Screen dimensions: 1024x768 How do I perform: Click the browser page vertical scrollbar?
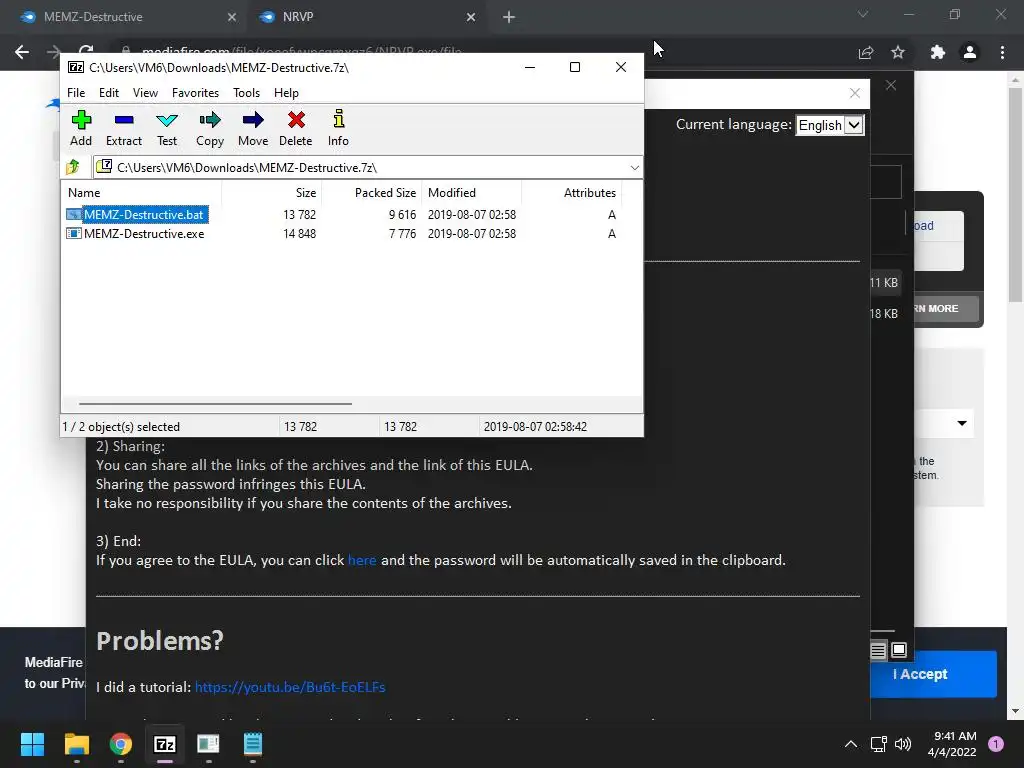tap(1015, 196)
